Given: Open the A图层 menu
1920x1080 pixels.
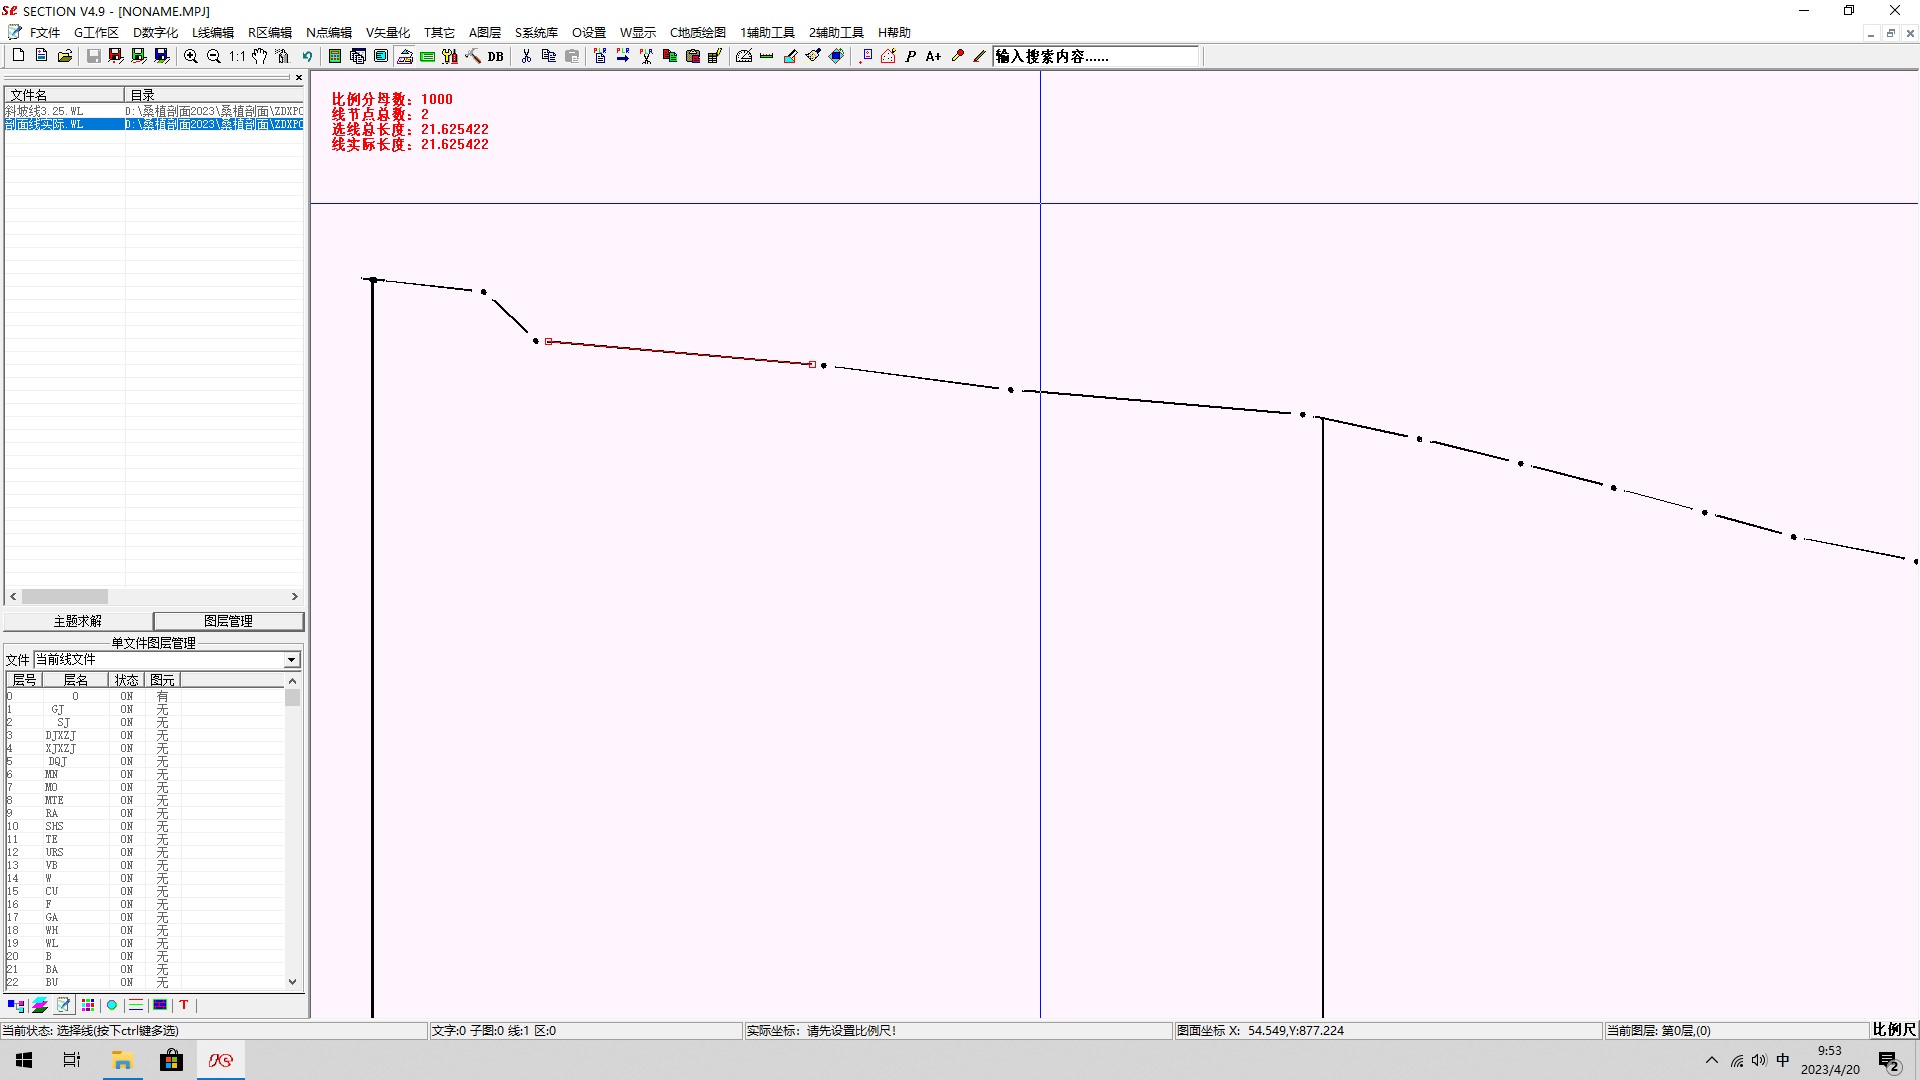Looking at the screenshot, I should [485, 32].
